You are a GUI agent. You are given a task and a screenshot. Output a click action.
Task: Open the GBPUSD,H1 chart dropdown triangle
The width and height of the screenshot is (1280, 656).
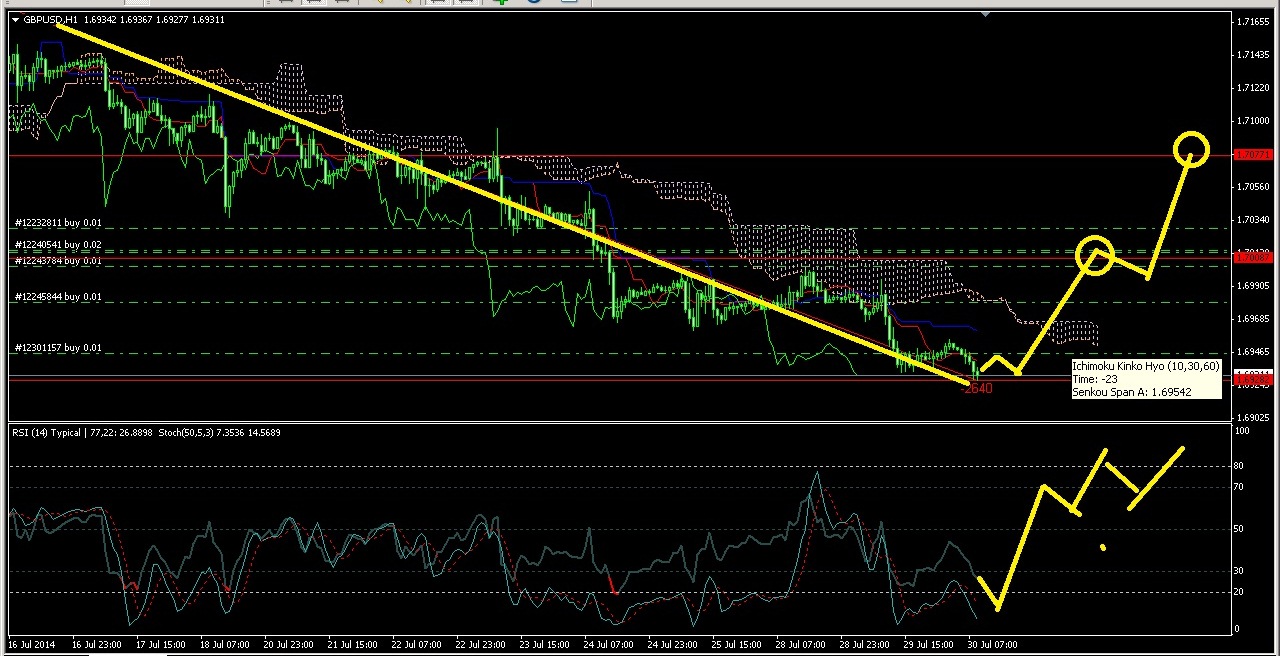(x=15, y=20)
